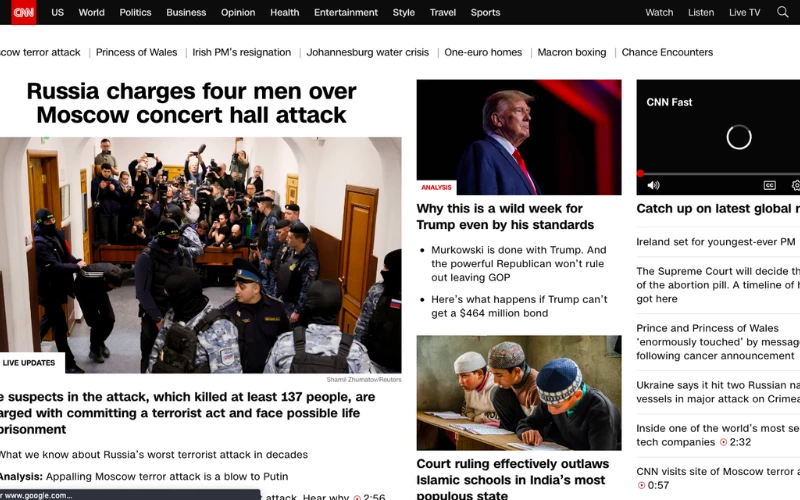The width and height of the screenshot is (800, 500).
Task: Open Moscow concert hall attack headline
Action: click(191, 103)
